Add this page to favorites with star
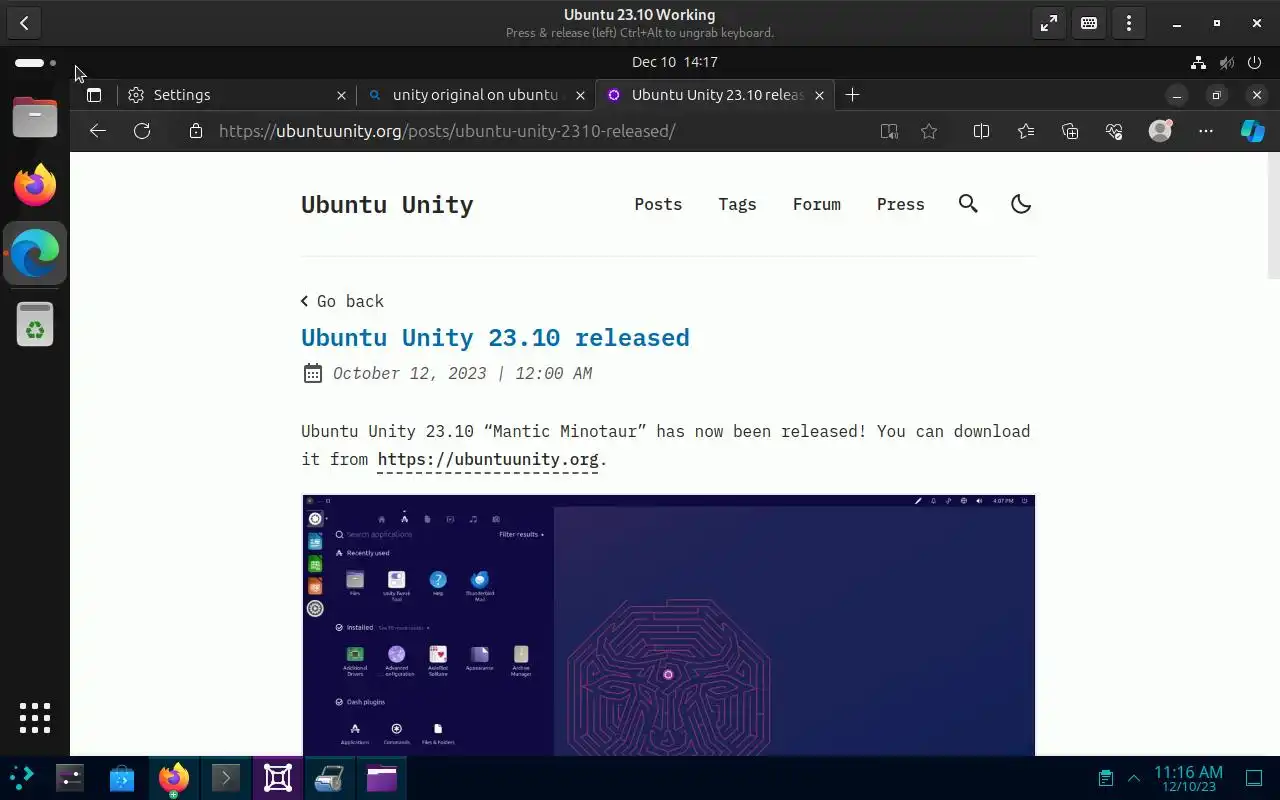Viewport: 1280px width, 800px height. click(929, 131)
